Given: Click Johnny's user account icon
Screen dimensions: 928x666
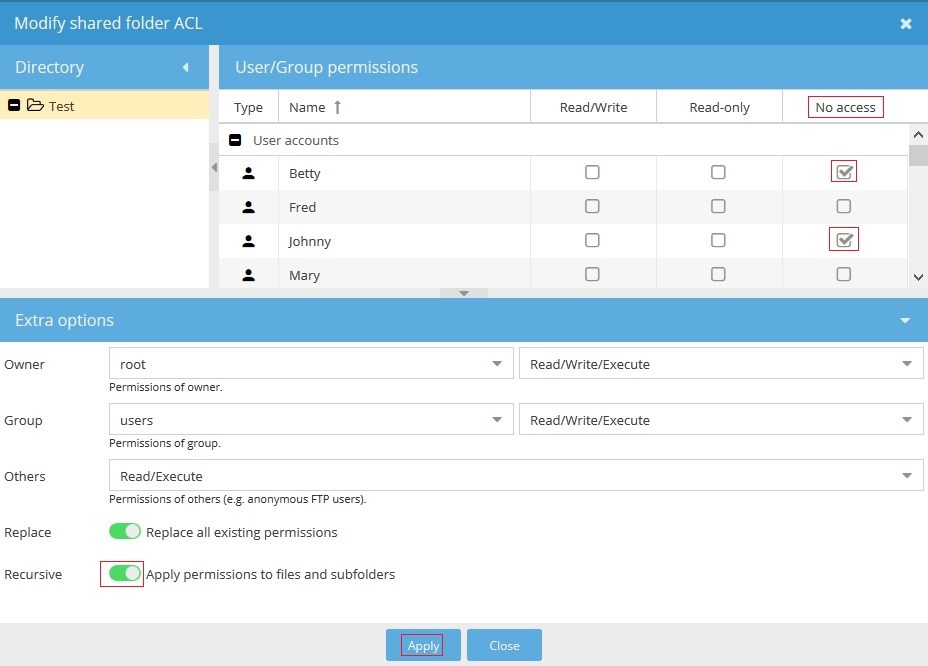Looking at the screenshot, I should 248,241.
